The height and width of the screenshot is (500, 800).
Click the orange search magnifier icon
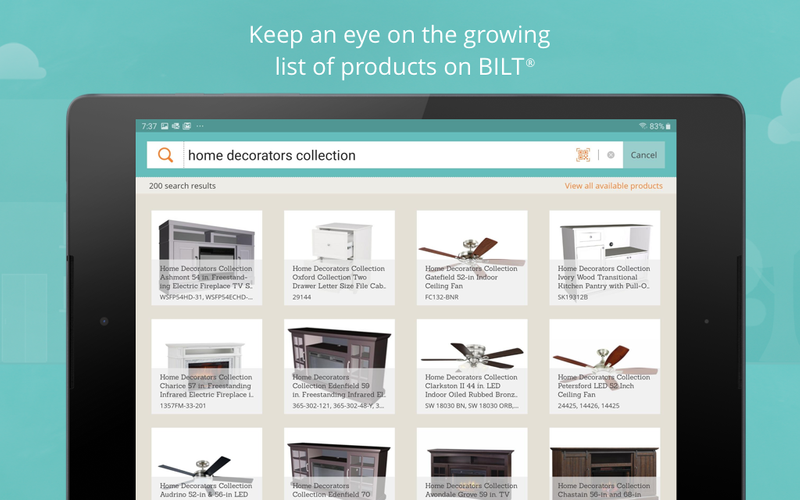165,155
